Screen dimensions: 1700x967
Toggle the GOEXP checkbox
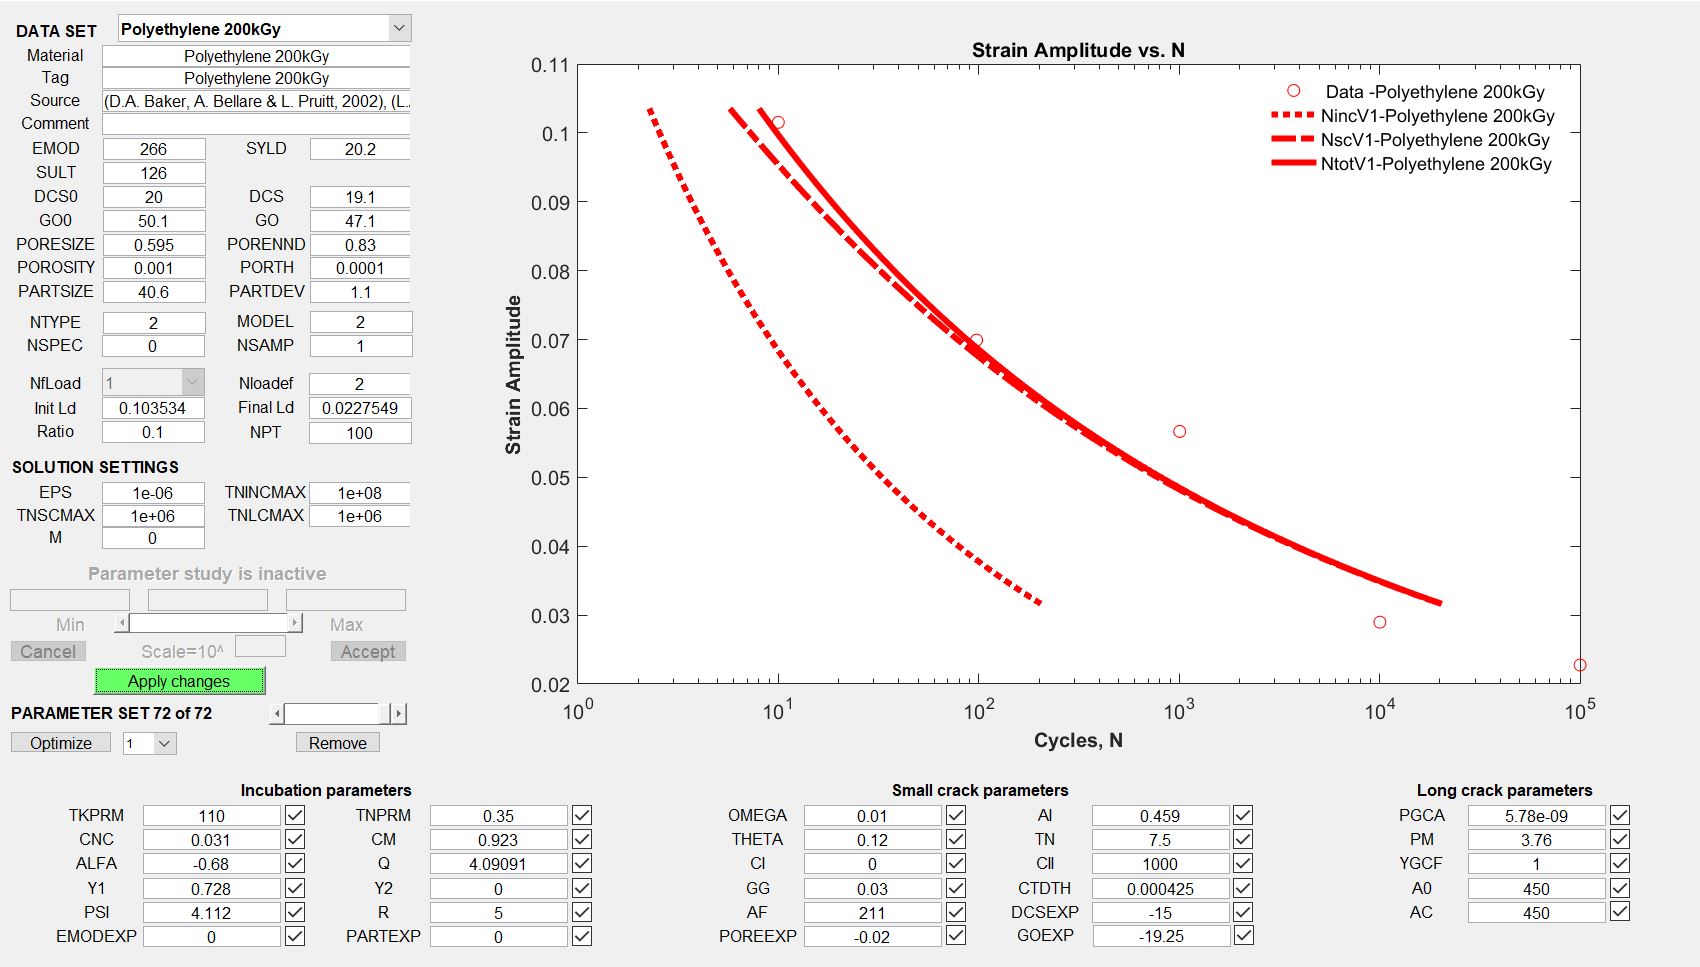1243,936
